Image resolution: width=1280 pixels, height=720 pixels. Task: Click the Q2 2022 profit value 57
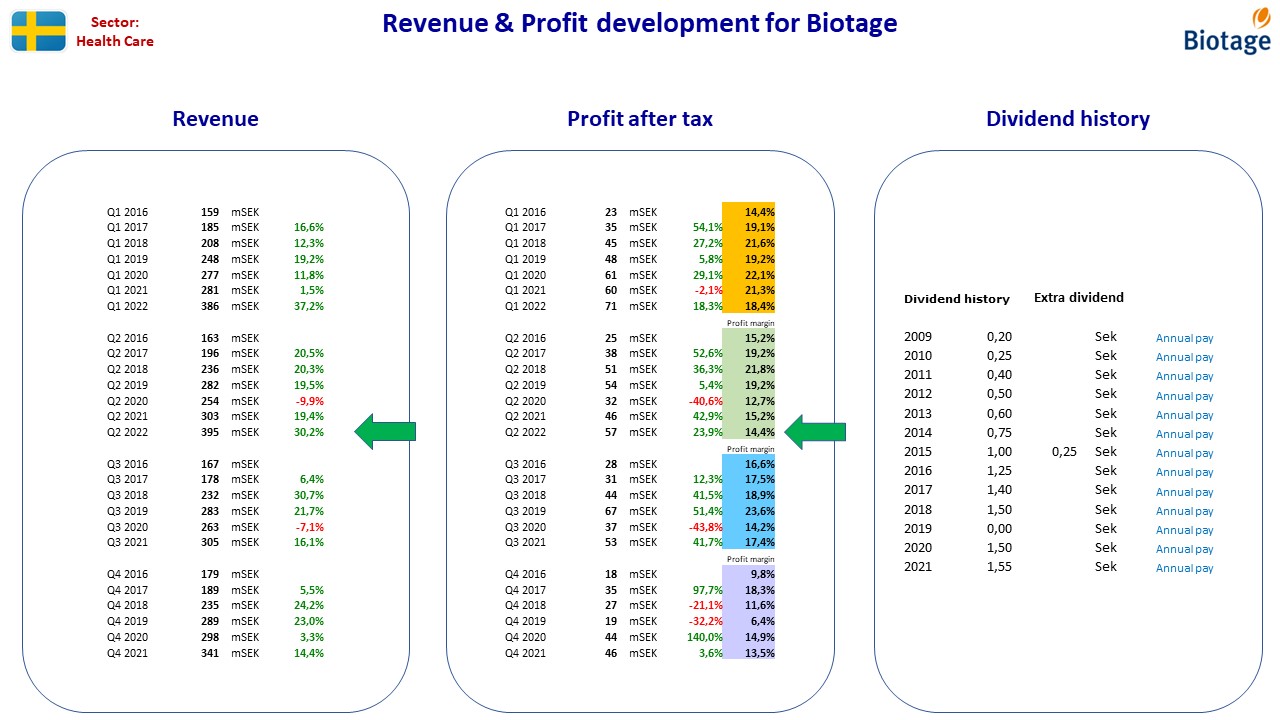click(611, 432)
